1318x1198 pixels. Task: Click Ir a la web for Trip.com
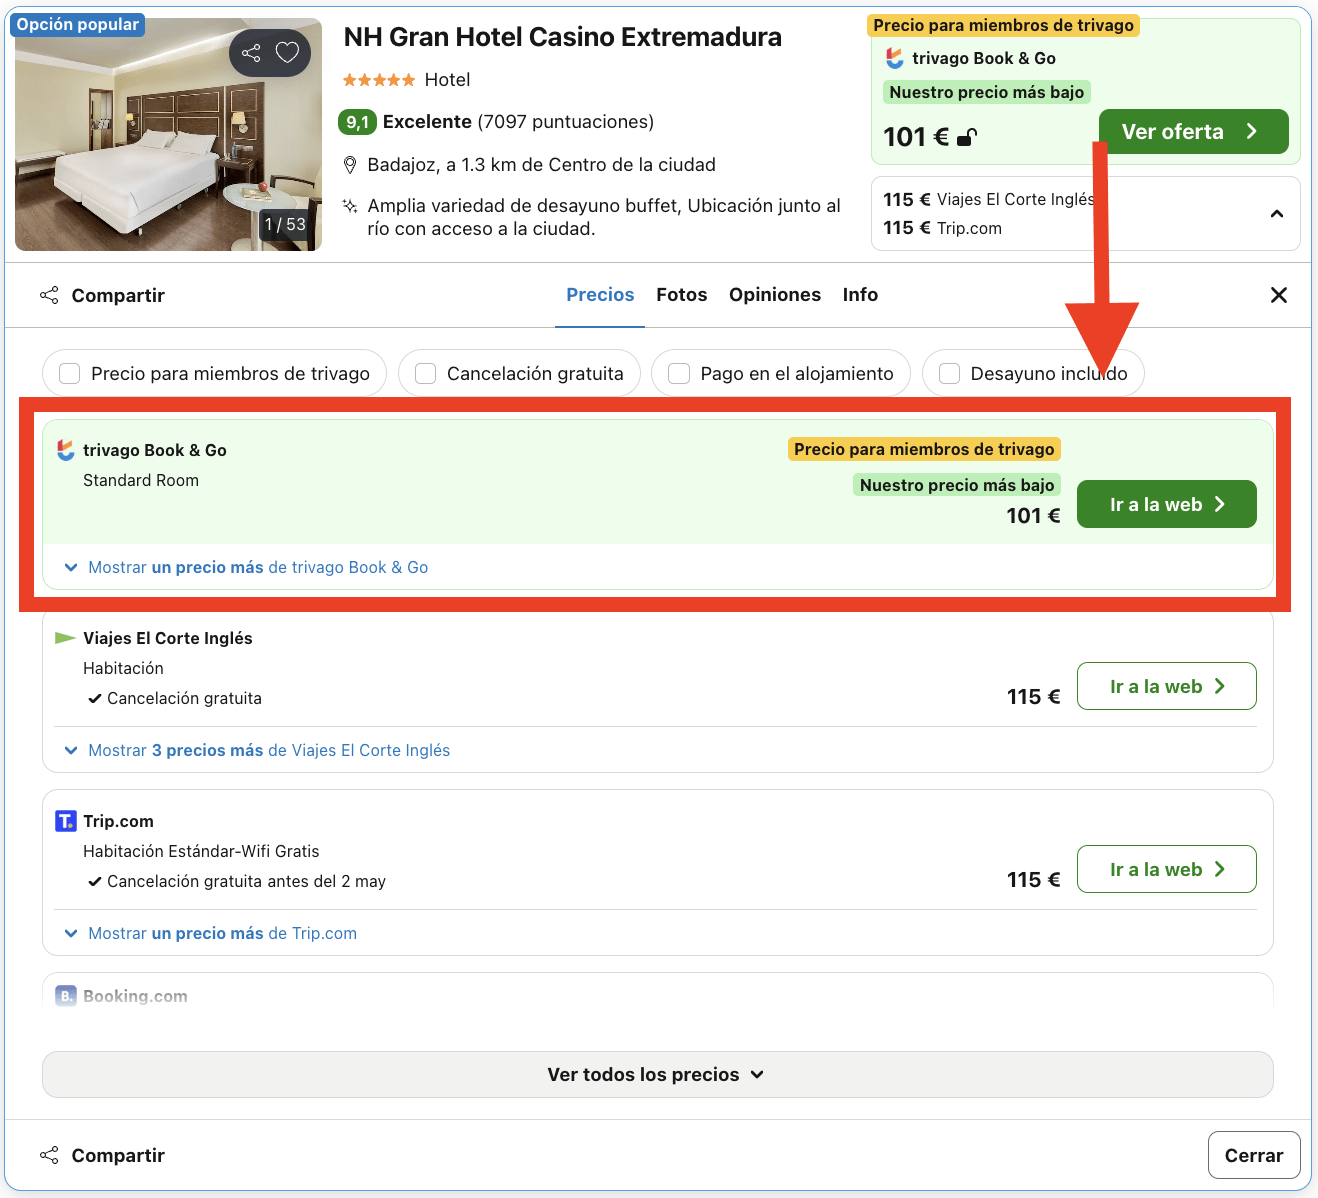coord(1166,868)
